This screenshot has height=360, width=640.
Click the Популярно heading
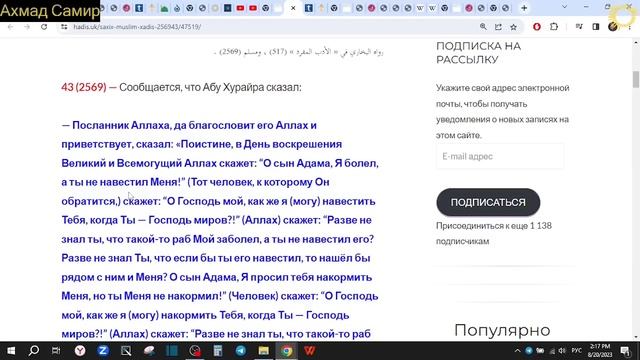(502, 330)
